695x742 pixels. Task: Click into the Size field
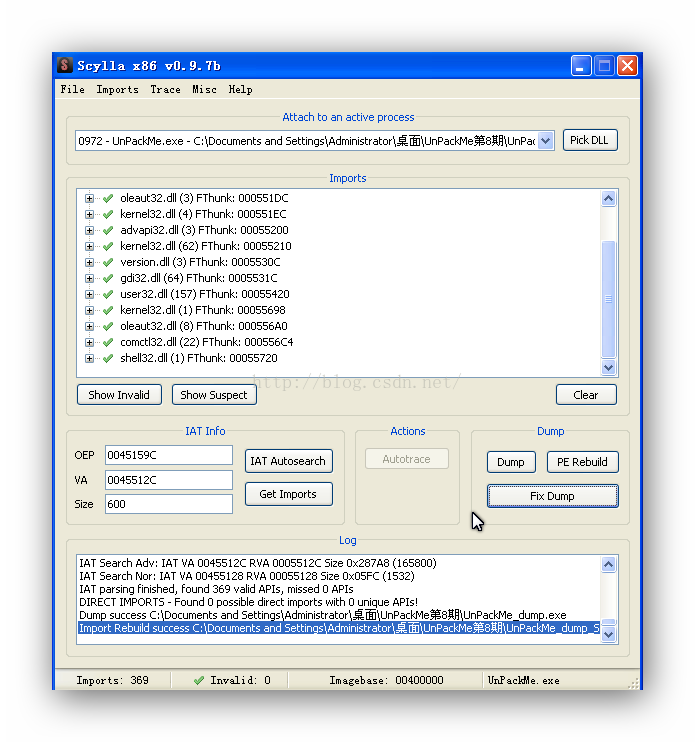tap(168, 504)
